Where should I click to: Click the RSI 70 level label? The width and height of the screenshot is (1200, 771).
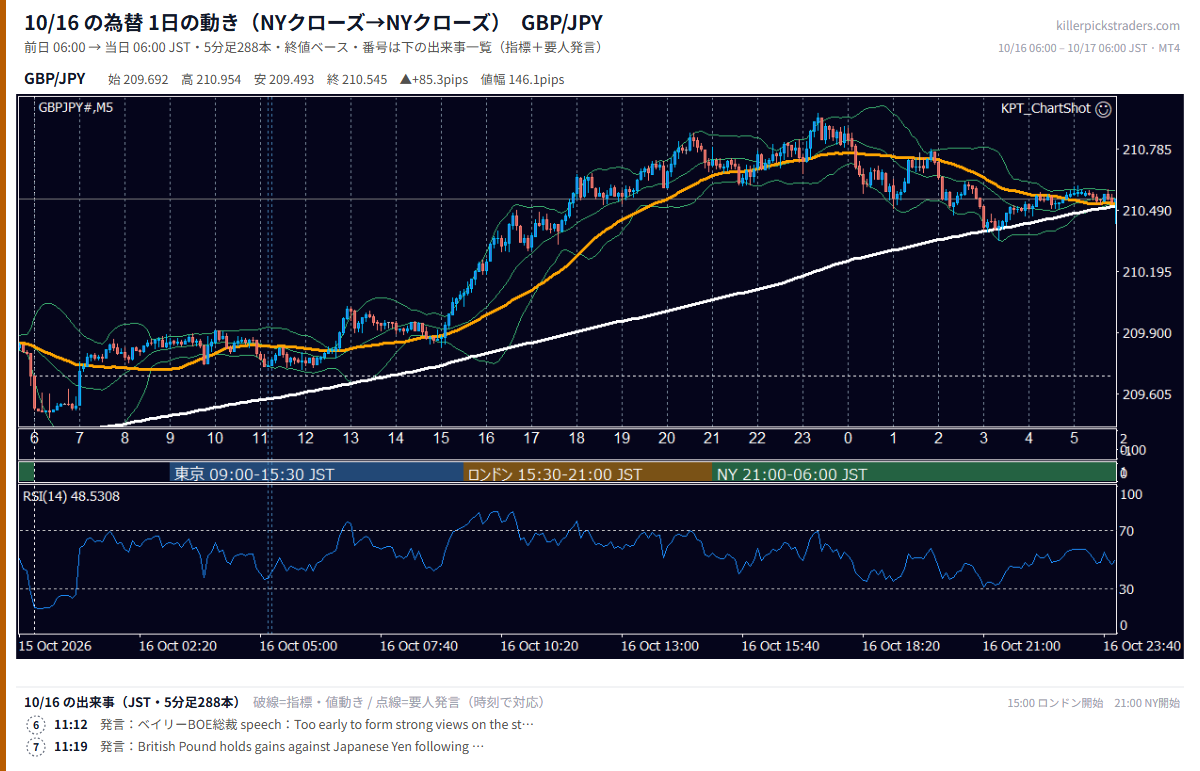(1127, 531)
